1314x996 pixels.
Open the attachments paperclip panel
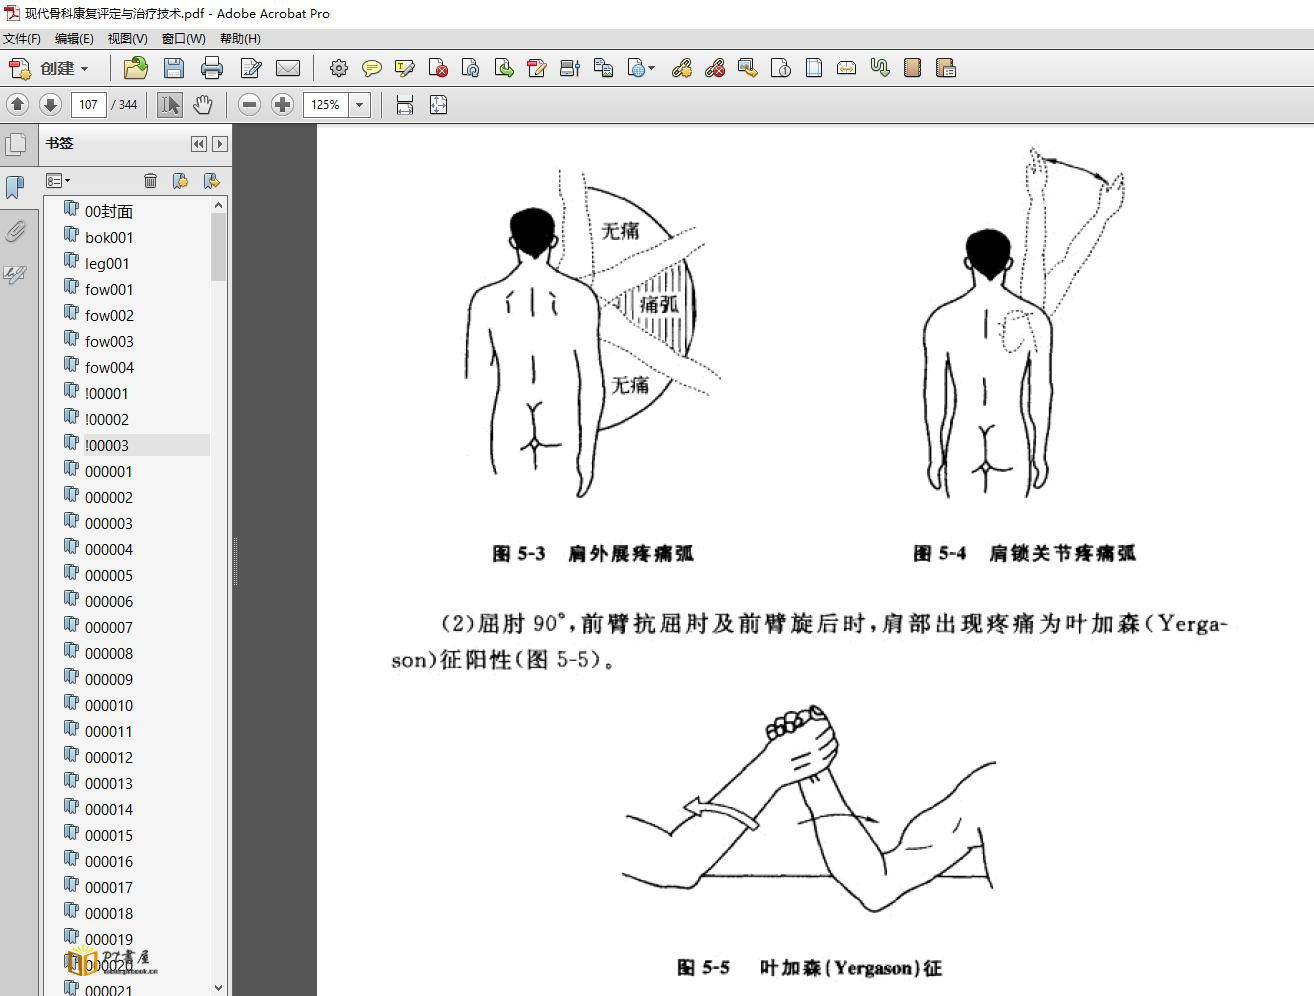coord(16,232)
